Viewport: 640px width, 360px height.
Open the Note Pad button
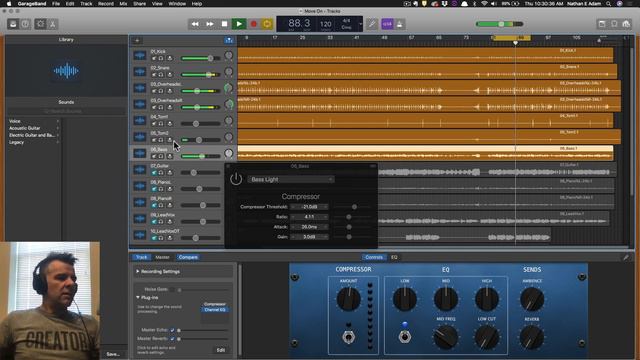tap(602, 24)
